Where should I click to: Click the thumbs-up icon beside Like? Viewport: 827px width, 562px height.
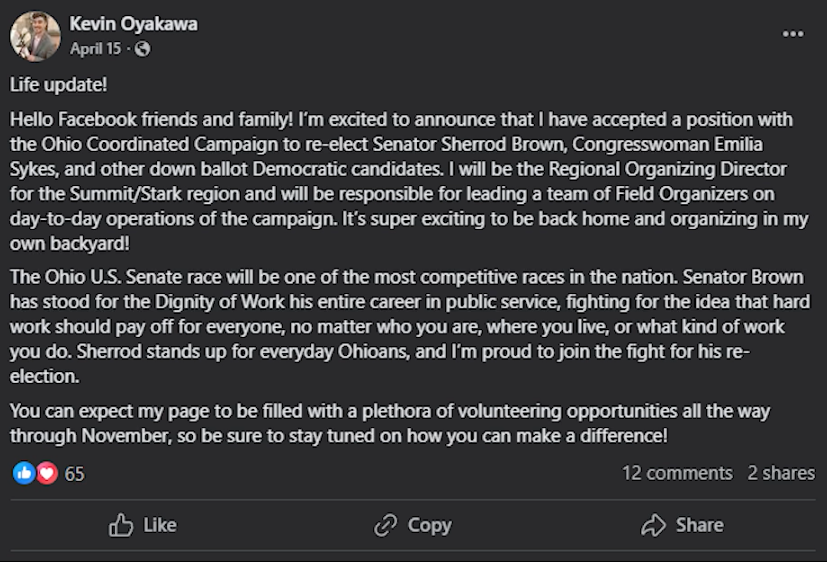tap(121, 525)
